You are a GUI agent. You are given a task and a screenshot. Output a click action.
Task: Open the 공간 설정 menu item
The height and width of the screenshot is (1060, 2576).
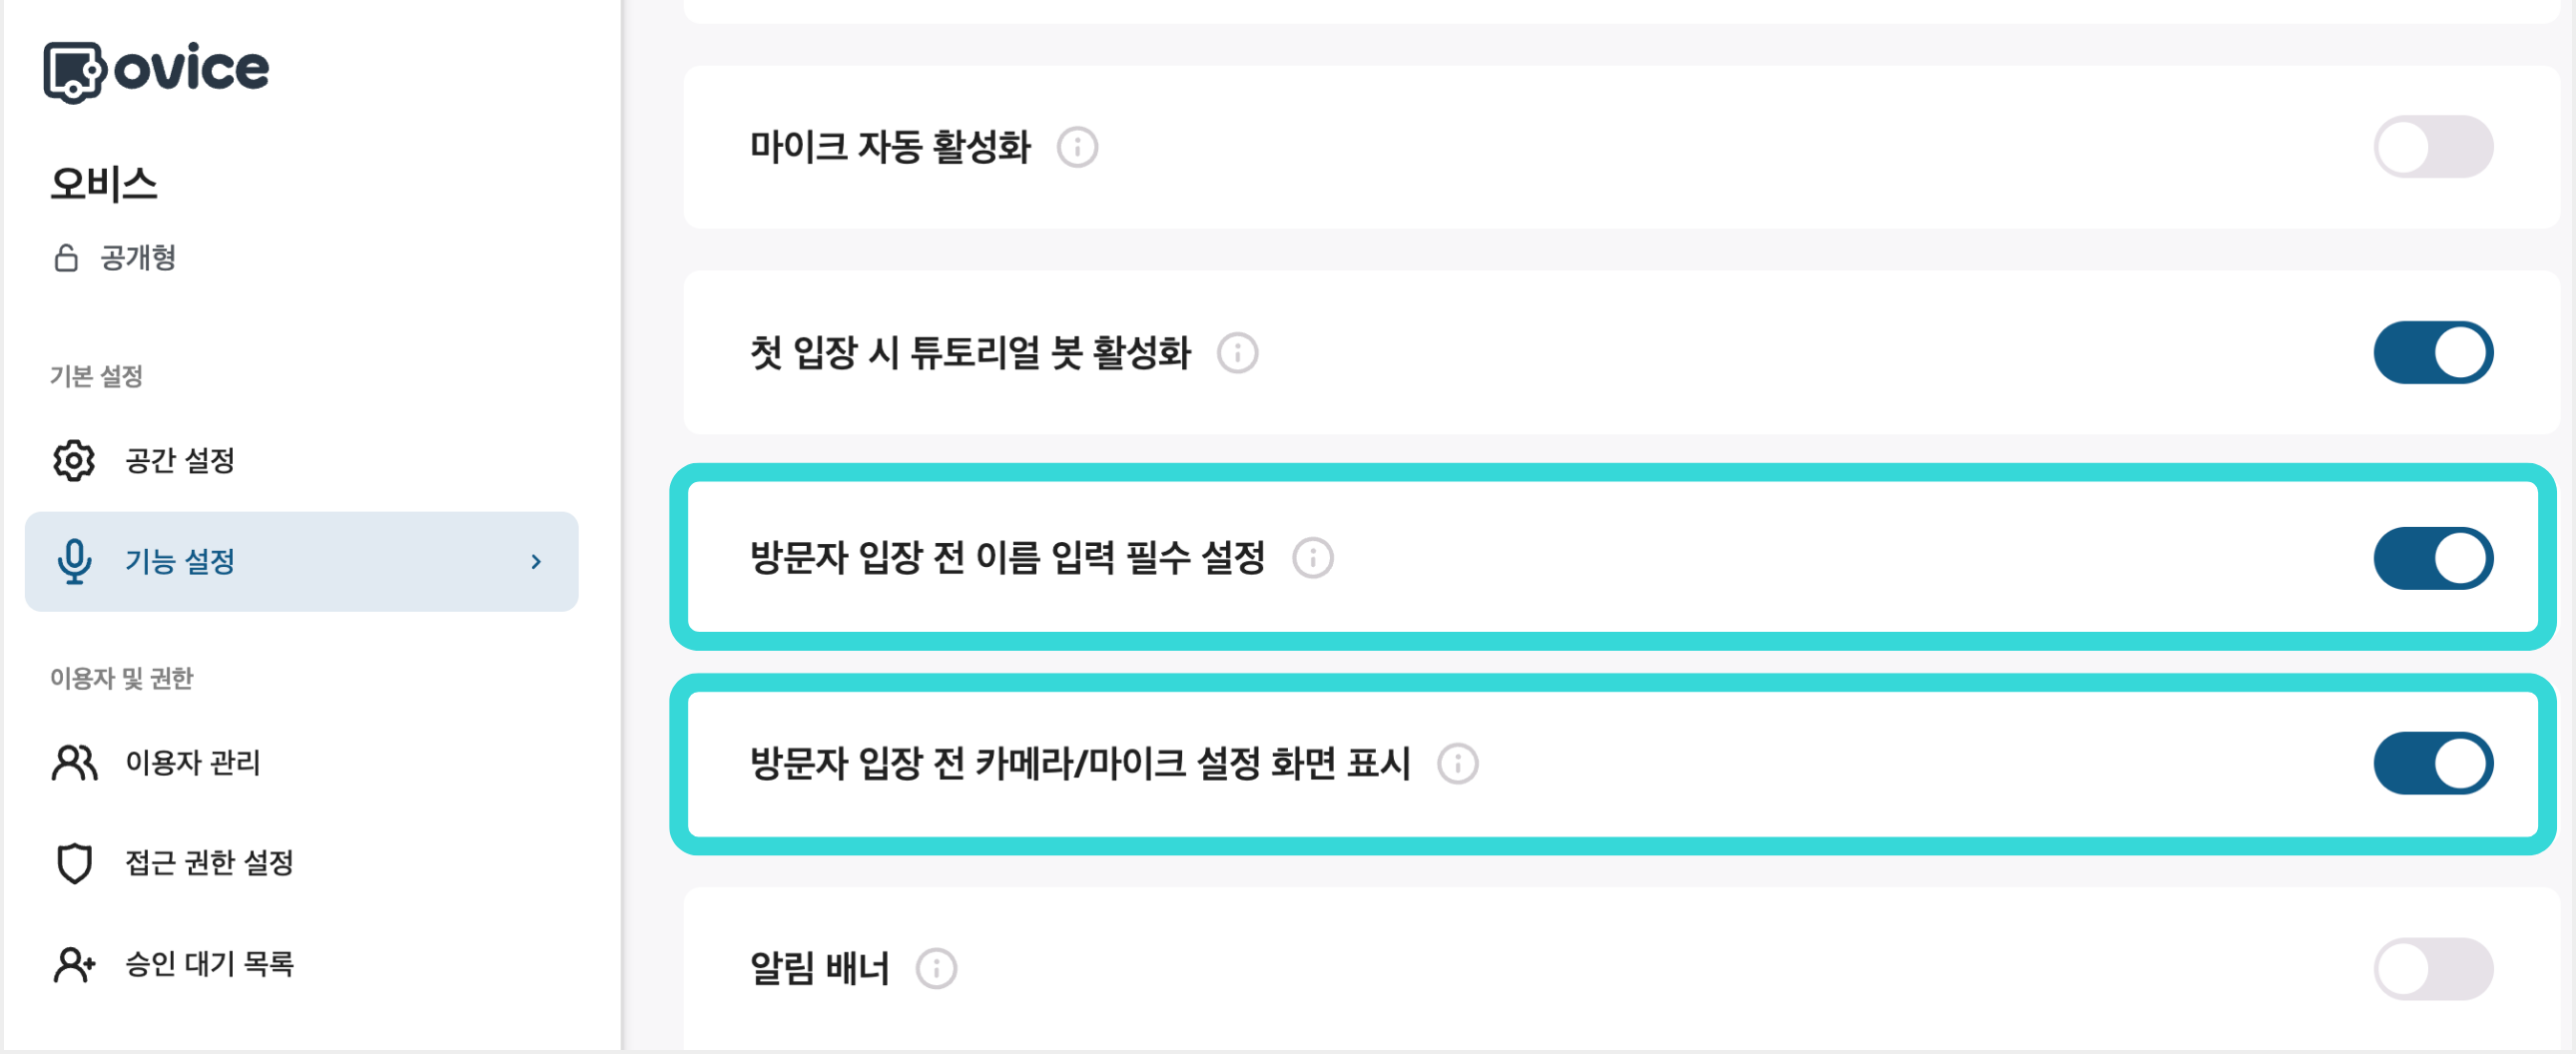[x=180, y=460]
